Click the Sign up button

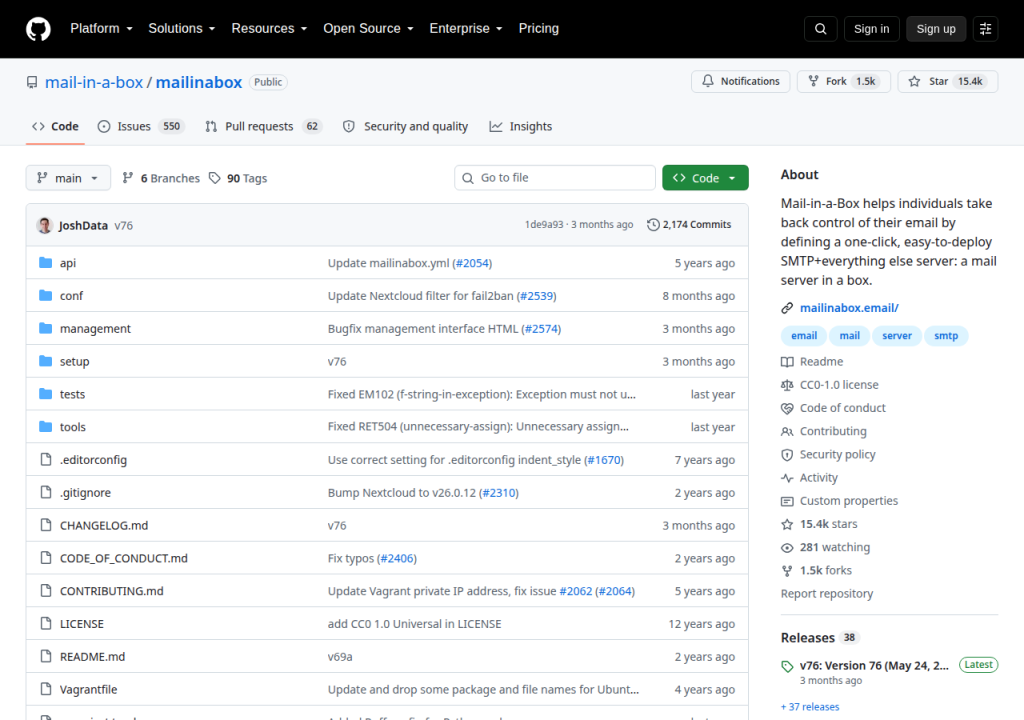(x=936, y=29)
